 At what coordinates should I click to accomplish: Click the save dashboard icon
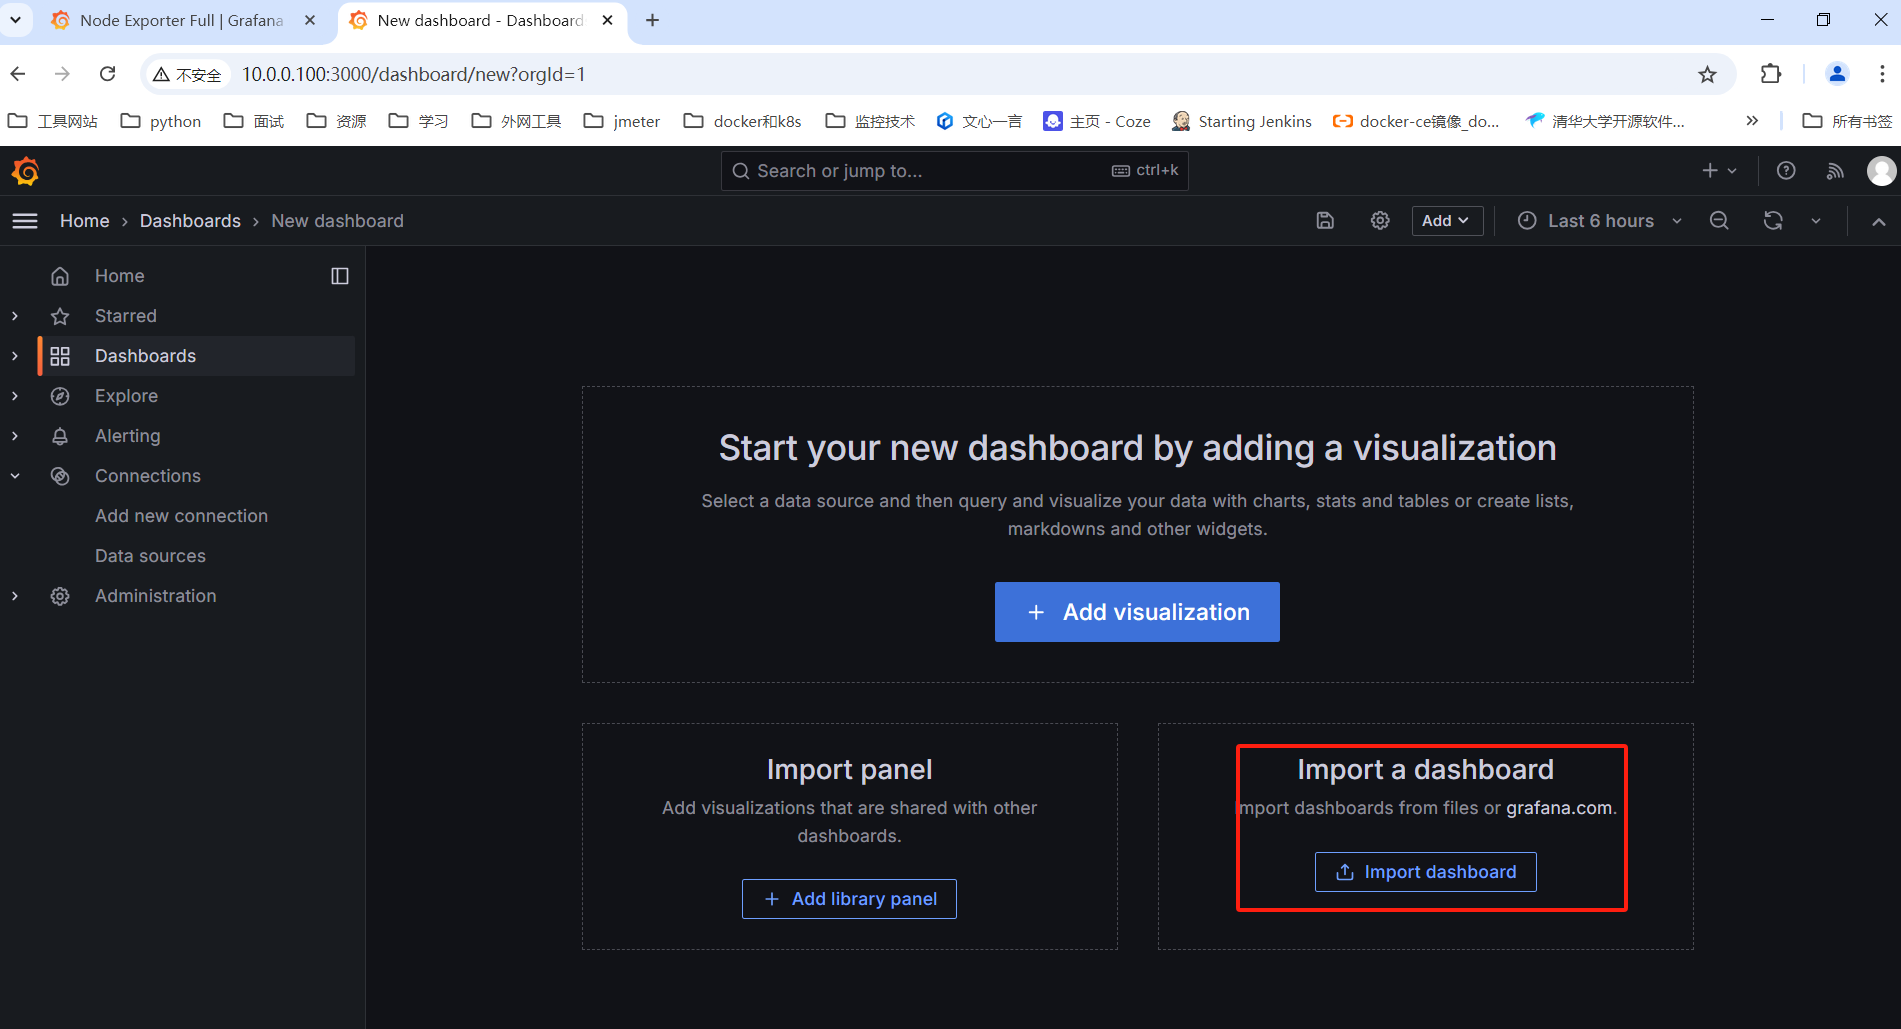(x=1325, y=221)
